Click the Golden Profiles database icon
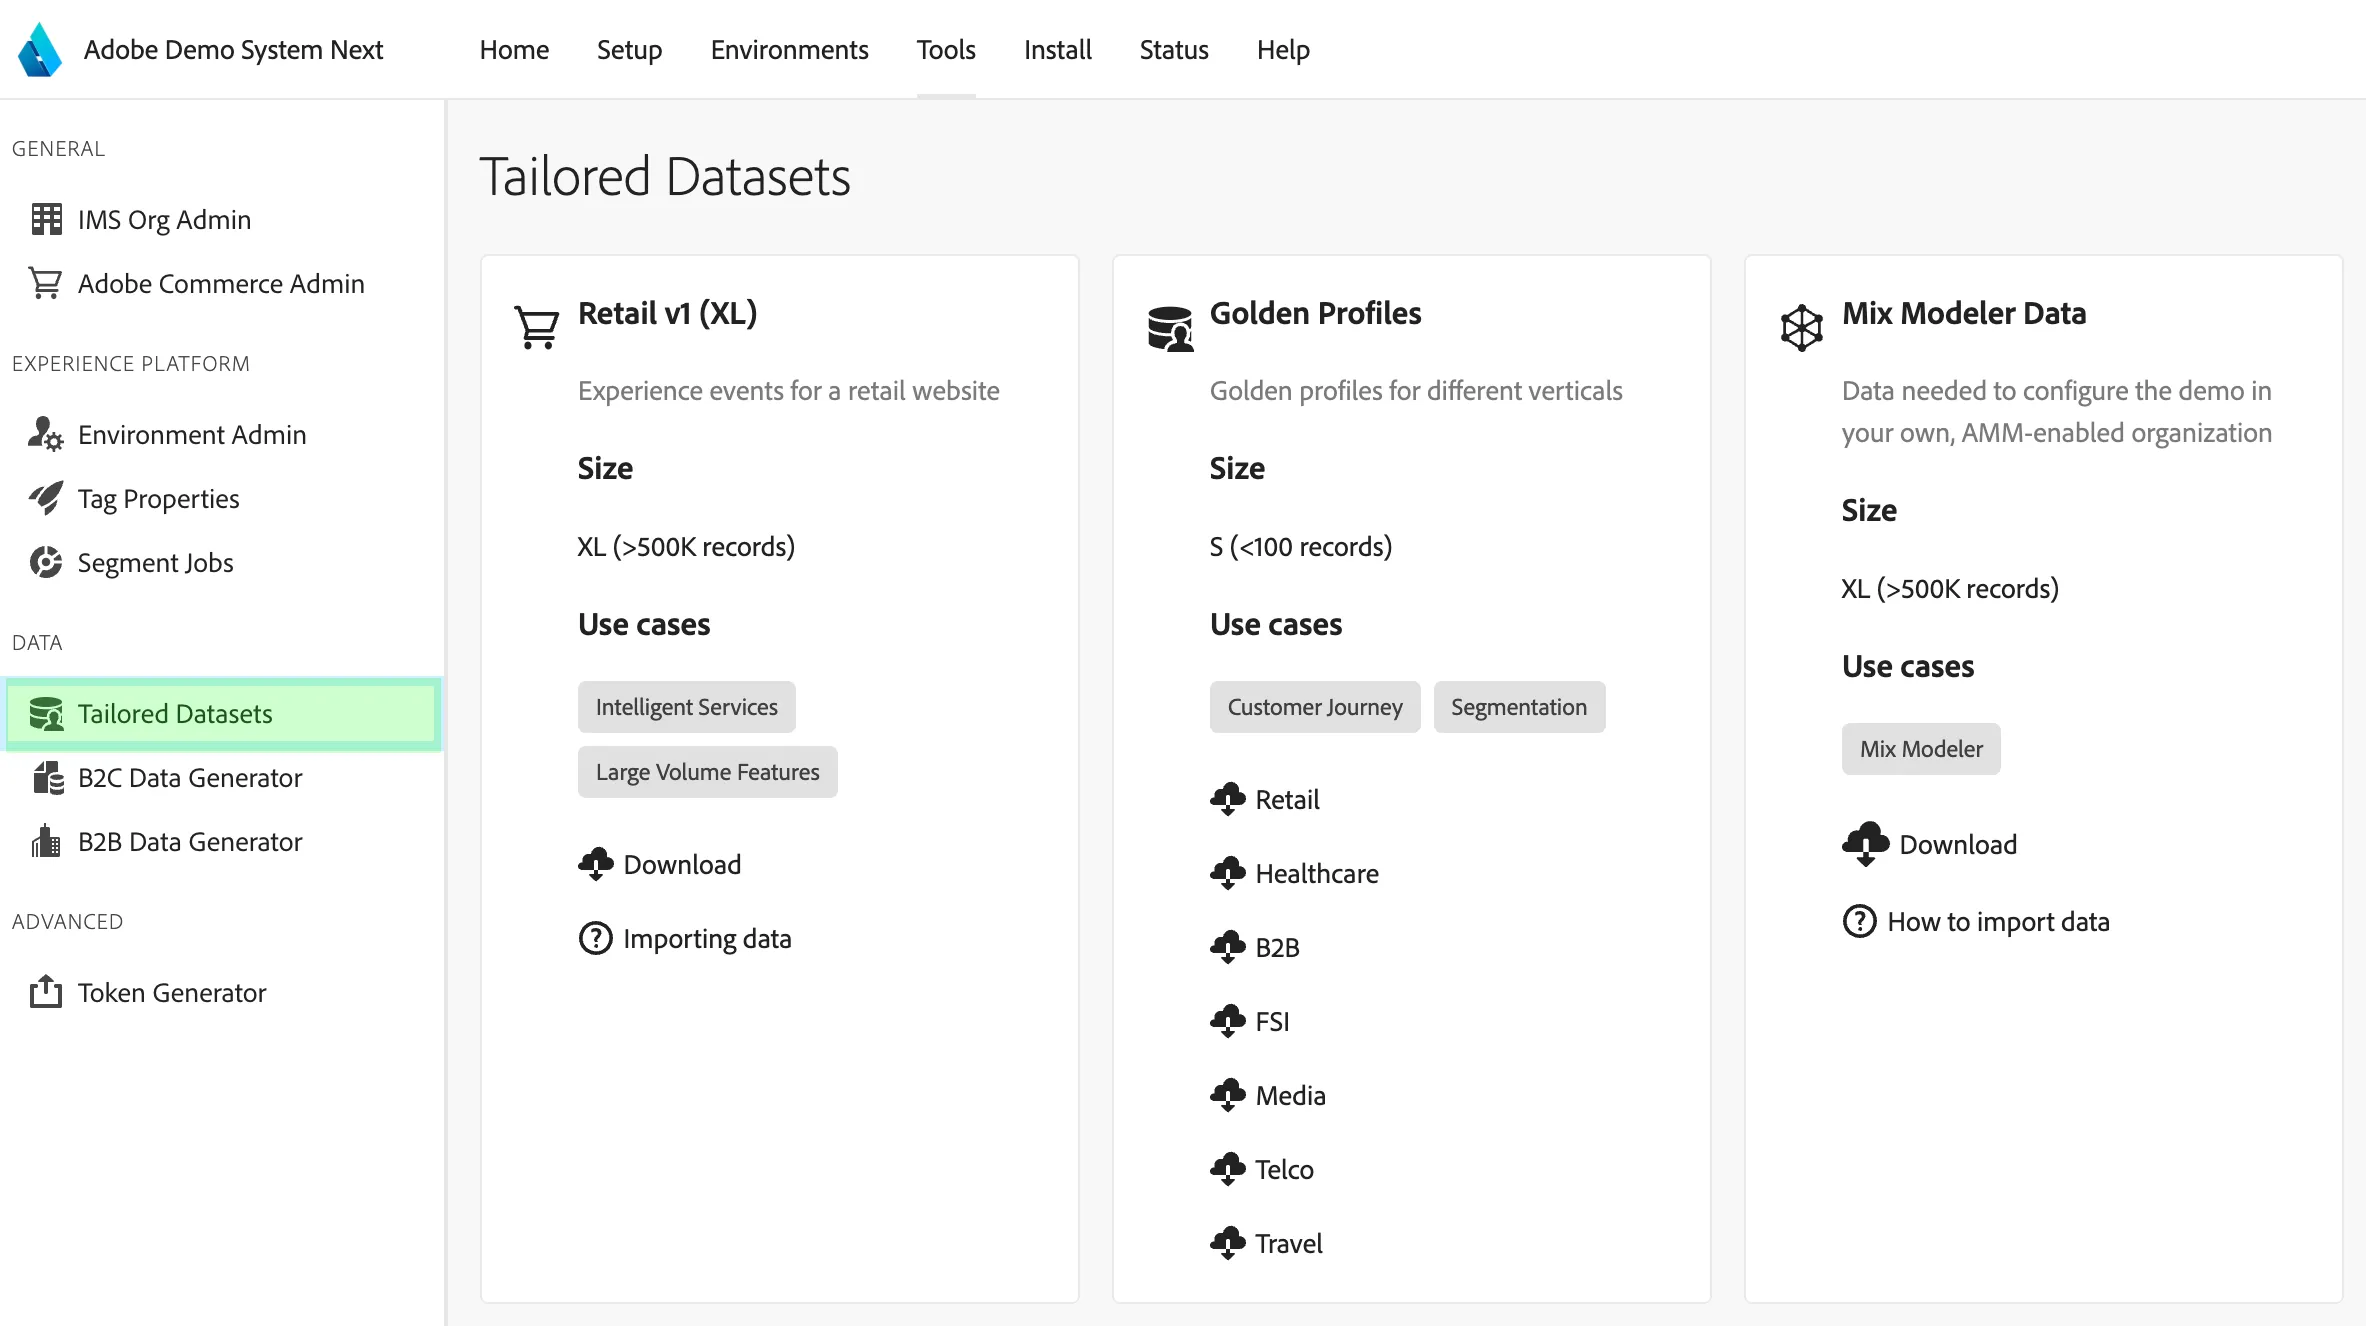This screenshot has width=2366, height=1326. pyautogui.click(x=1170, y=328)
